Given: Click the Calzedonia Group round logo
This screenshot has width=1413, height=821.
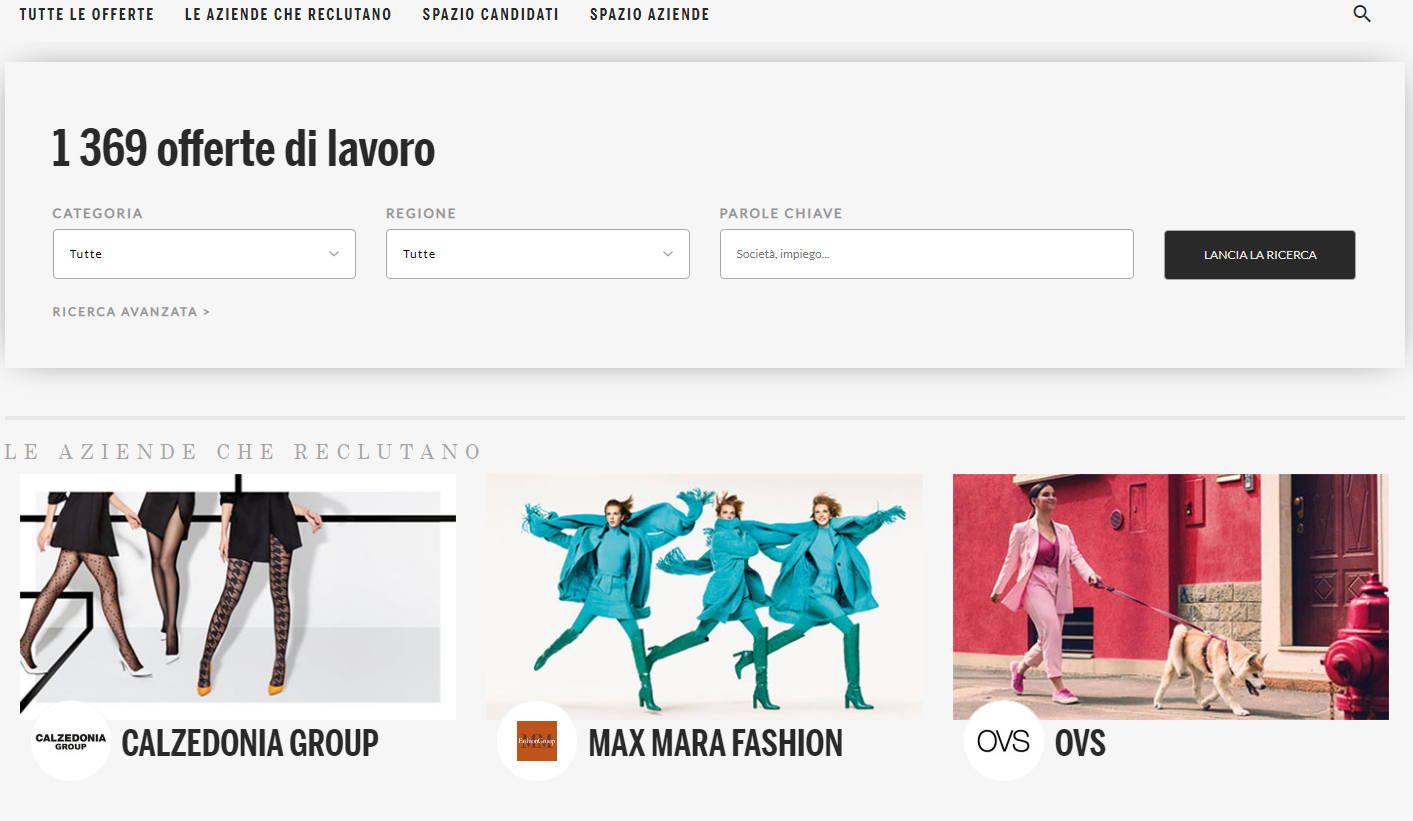Looking at the screenshot, I should click(70, 741).
